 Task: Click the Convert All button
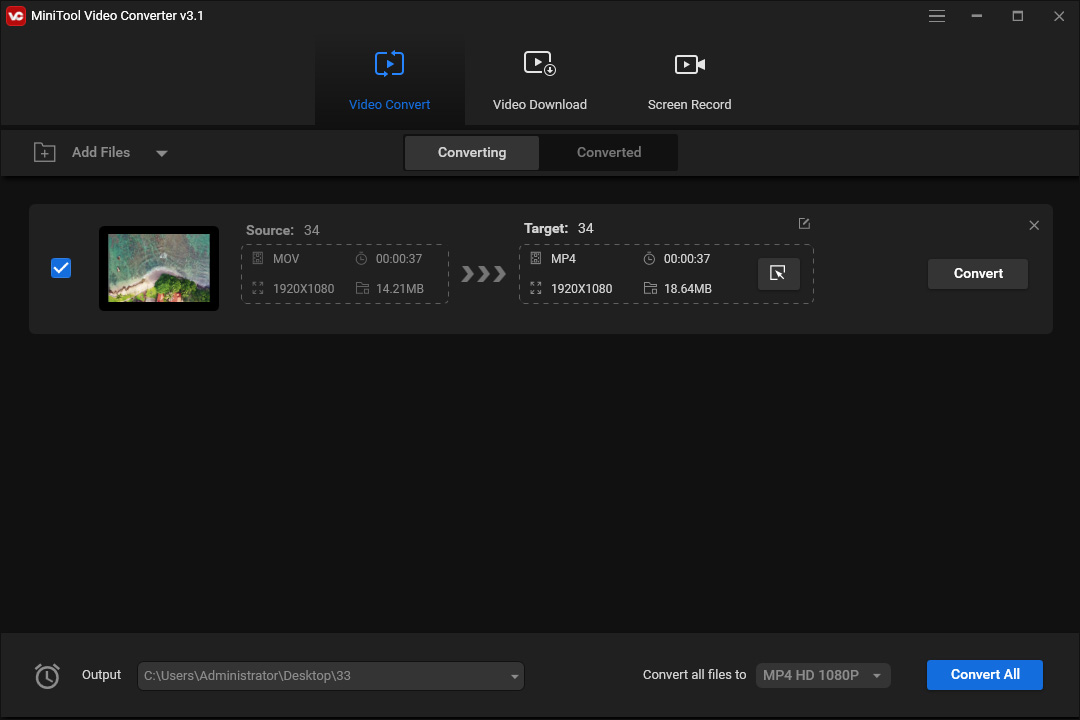pos(984,675)
